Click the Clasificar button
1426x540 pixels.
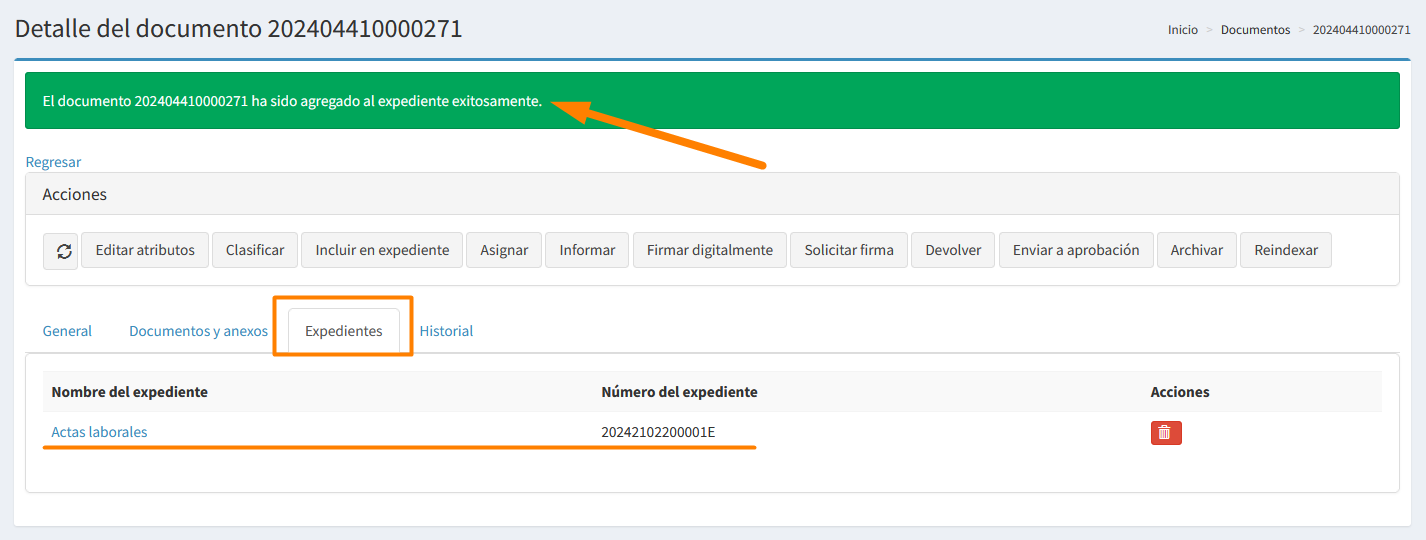(x=255, y=250)
